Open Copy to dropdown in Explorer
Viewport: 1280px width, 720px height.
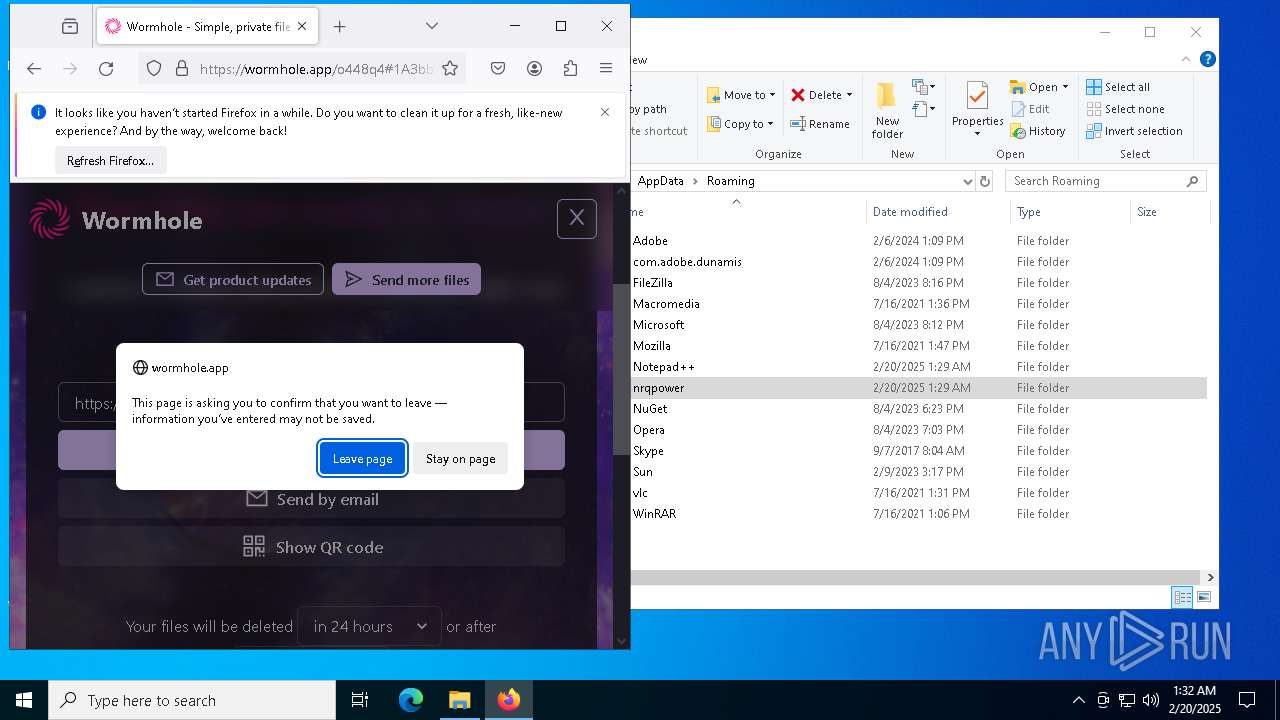point(741,124)
